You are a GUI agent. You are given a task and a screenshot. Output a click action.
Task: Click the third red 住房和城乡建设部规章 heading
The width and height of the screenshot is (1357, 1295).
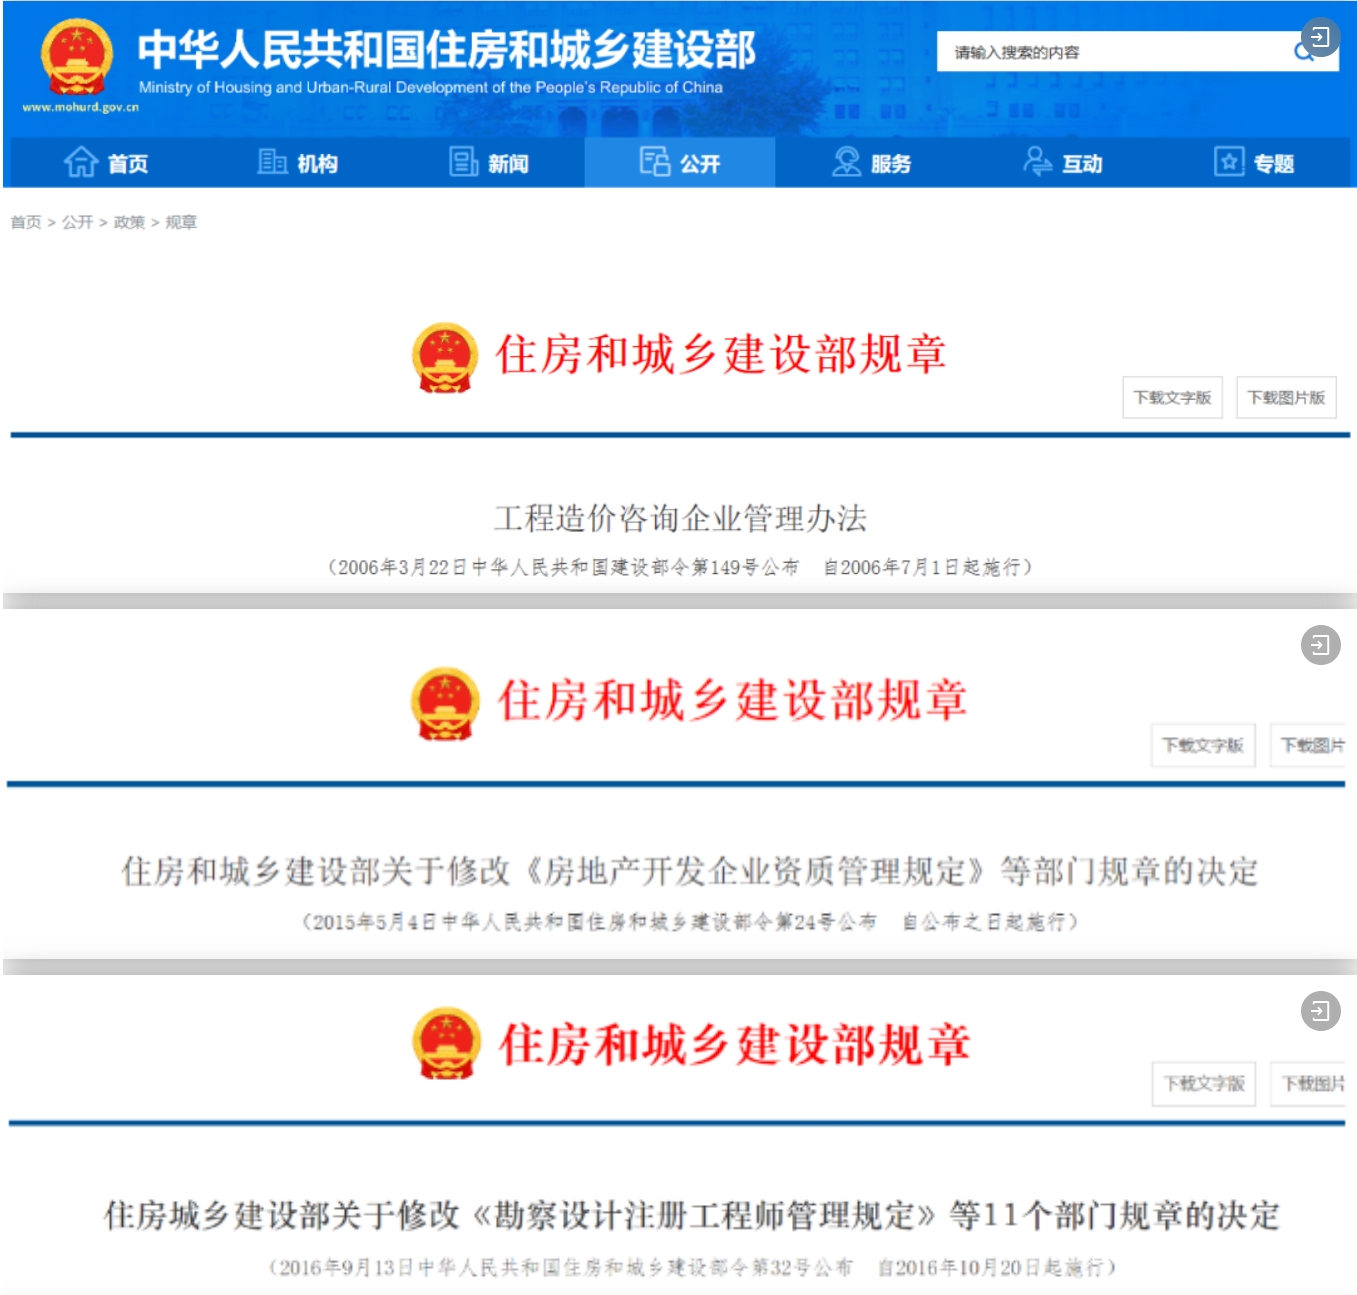pos(735,1044)
